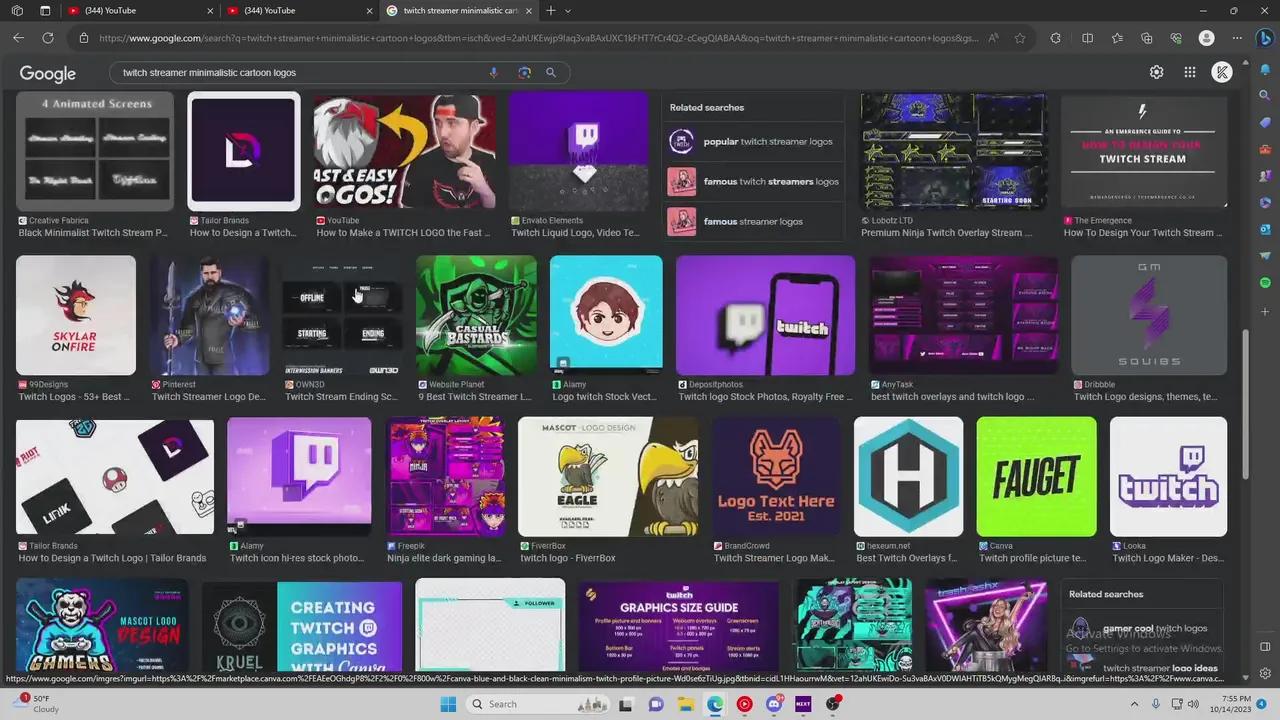1280x720 pixels.
Task: Open related search famous twitch streamers logos
Action: 752,181
